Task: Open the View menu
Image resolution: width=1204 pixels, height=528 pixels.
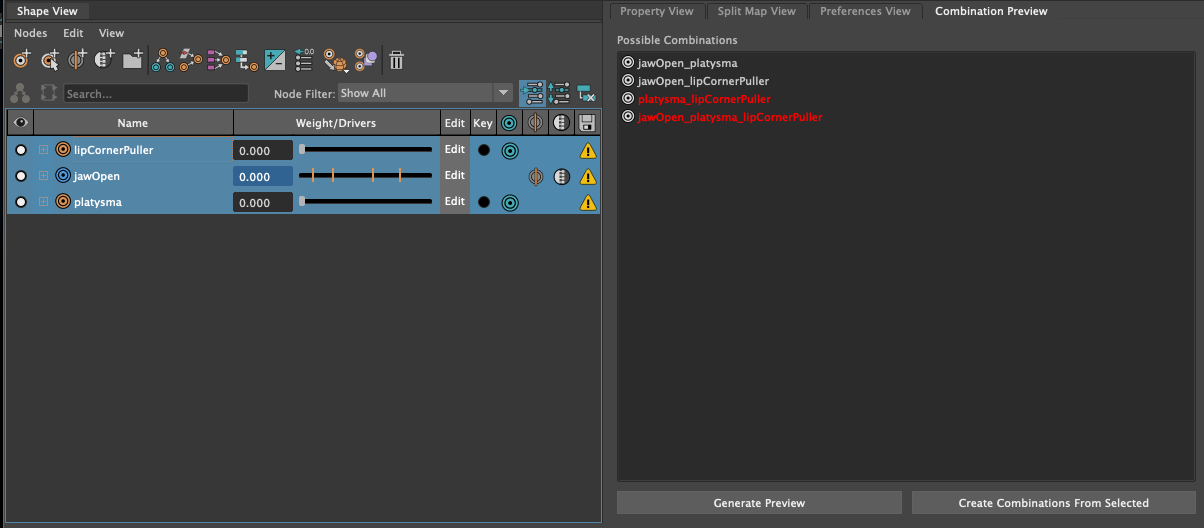Action: pyautogui.click(x=111, y=33)
